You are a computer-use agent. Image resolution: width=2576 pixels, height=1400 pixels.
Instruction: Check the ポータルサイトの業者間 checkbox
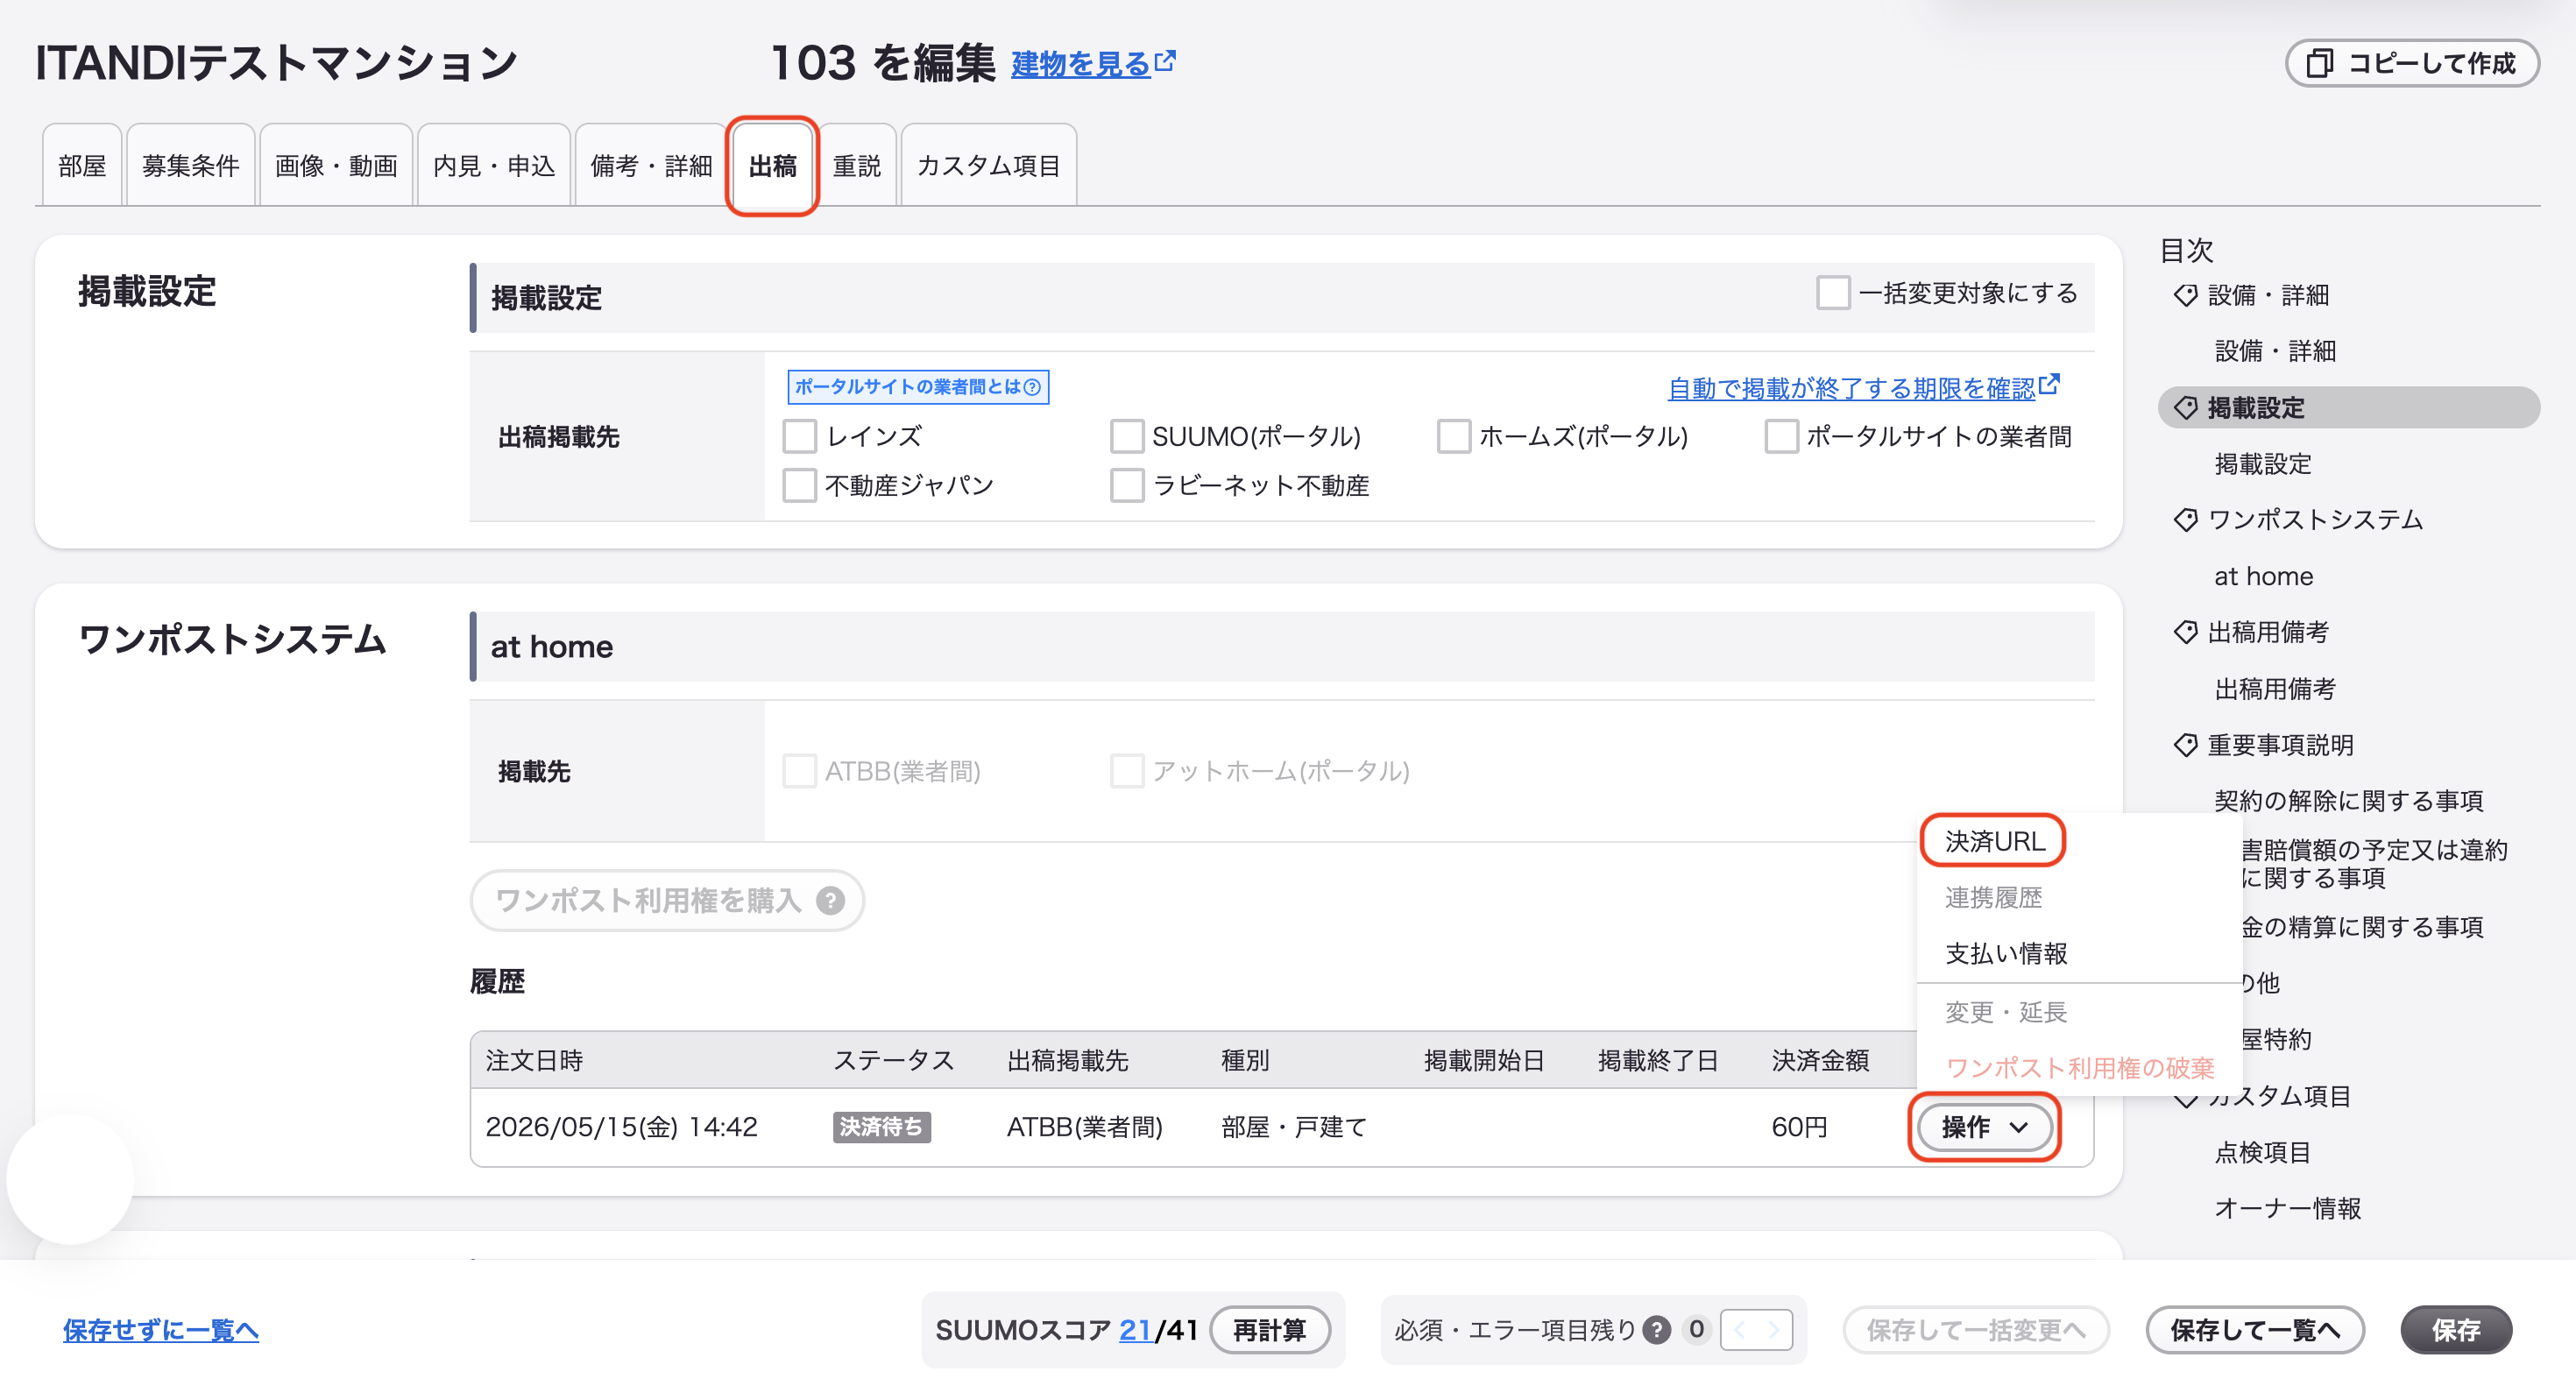coord(1780,436)
